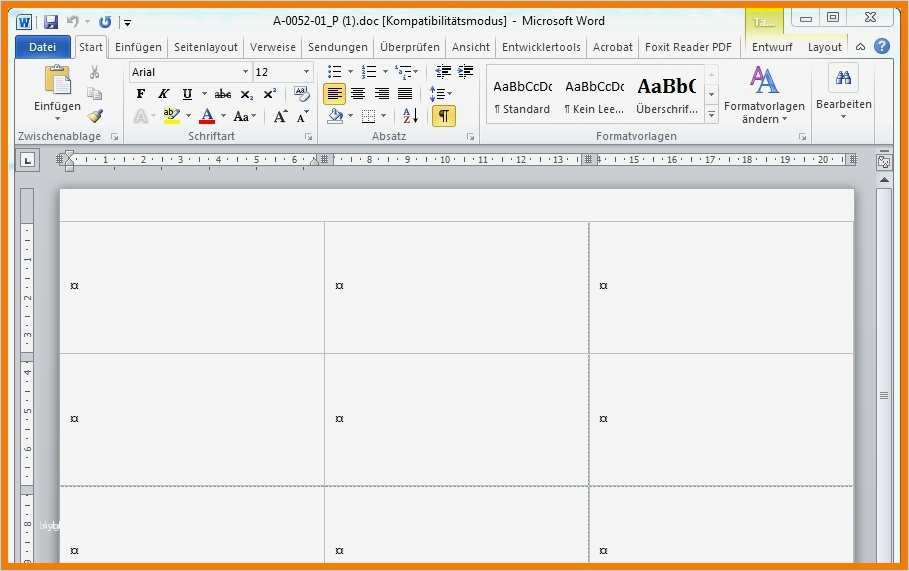Screen dimensions: 909x571
Task: Click the Shrink Font icon
Action: [302, 117]
